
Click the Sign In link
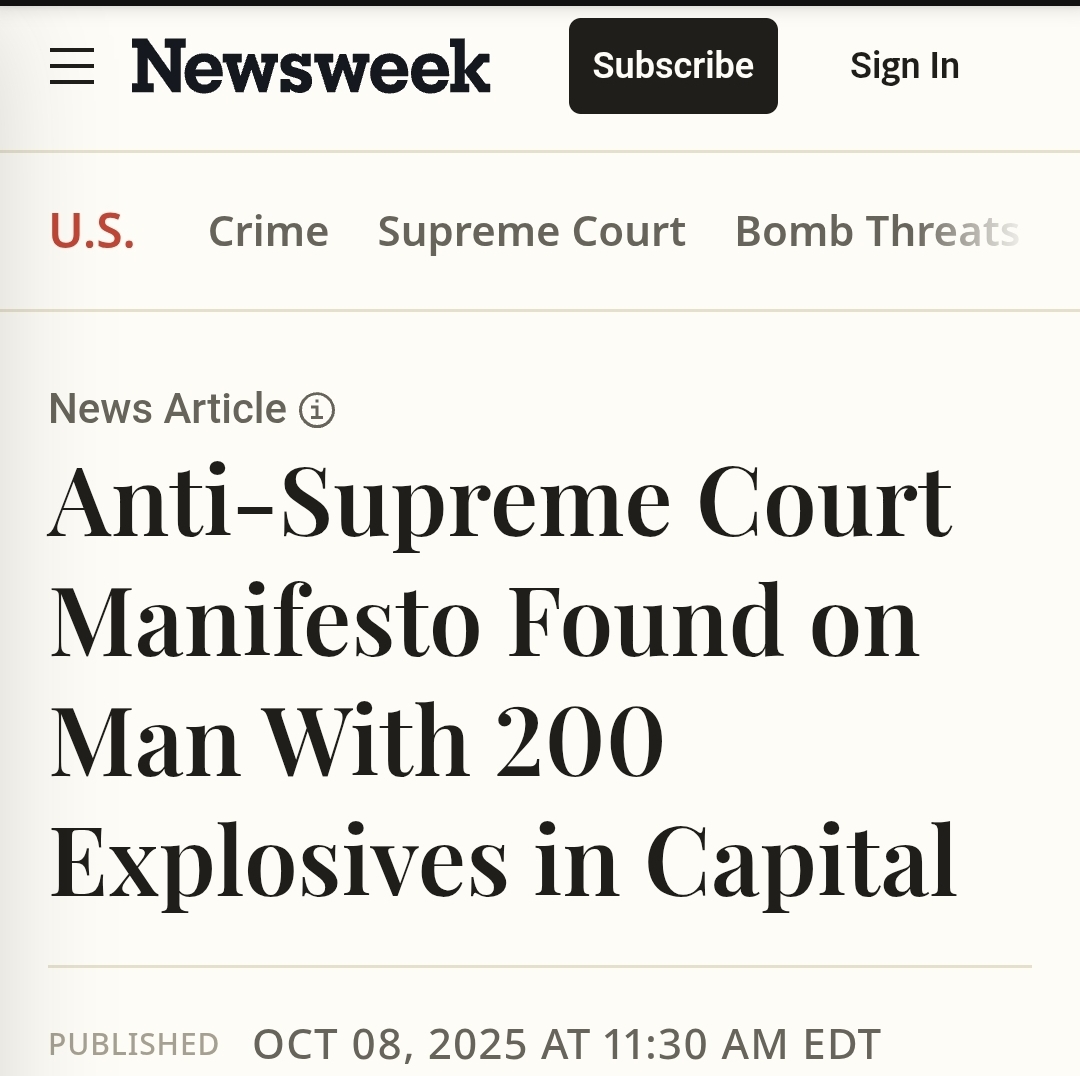904,66
